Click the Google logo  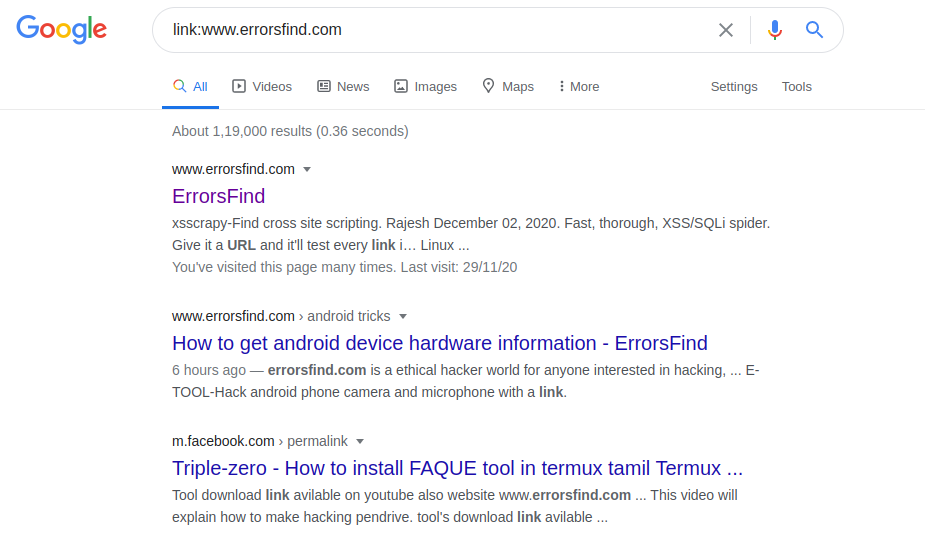pos(61,30)
